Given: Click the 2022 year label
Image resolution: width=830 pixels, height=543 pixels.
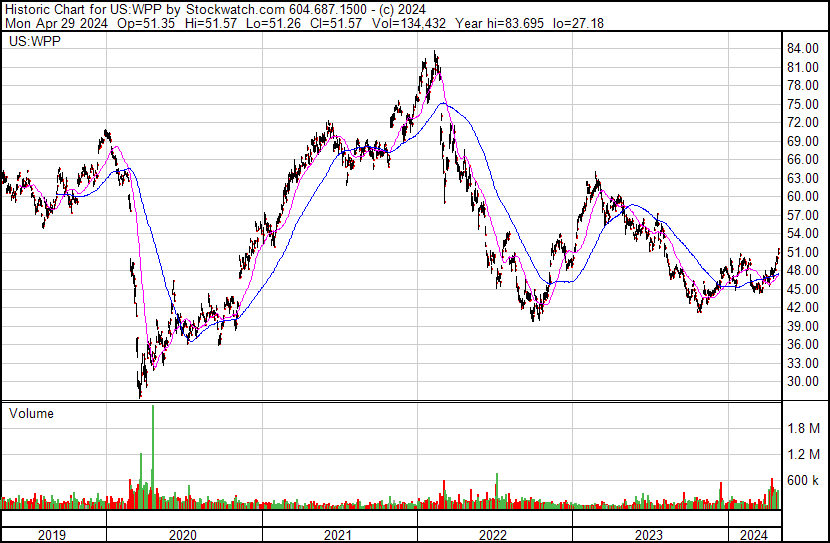Looking at the screenshot, I should [x=493, y=535].
